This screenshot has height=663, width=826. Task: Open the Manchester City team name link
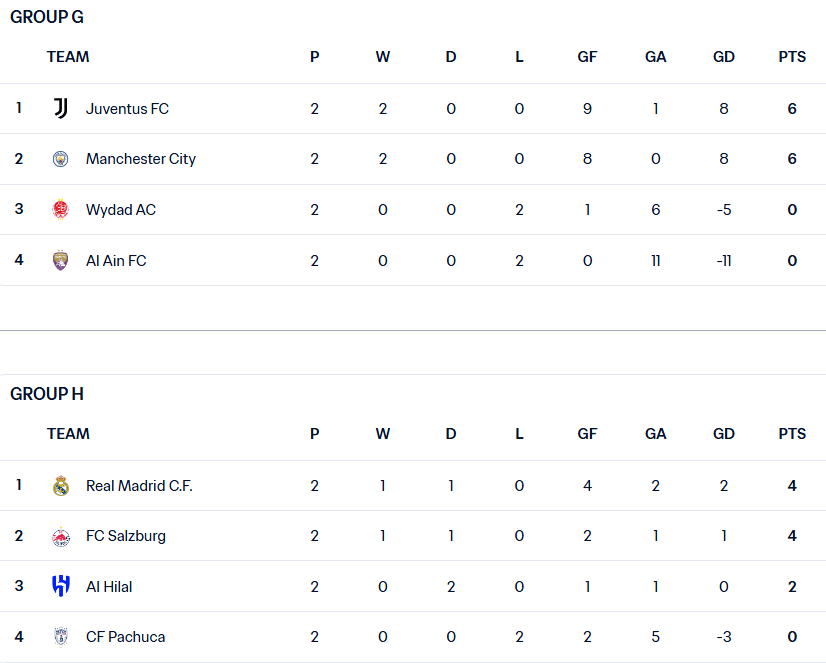pyautogui.click(x=140, y=159)
